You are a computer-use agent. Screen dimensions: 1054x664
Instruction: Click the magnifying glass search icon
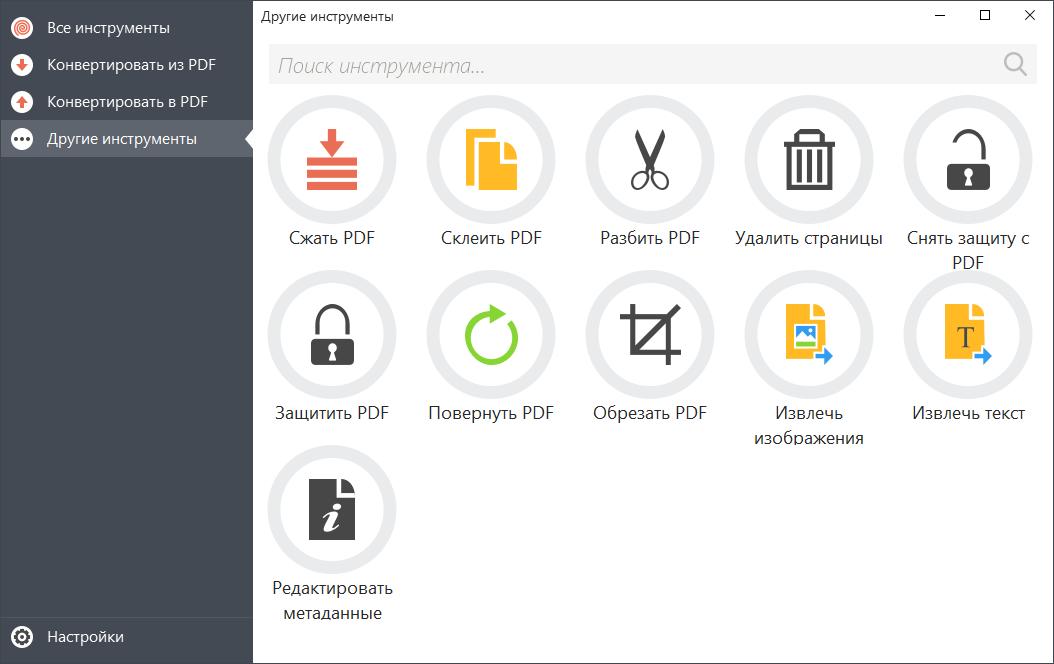point(1015,65)
